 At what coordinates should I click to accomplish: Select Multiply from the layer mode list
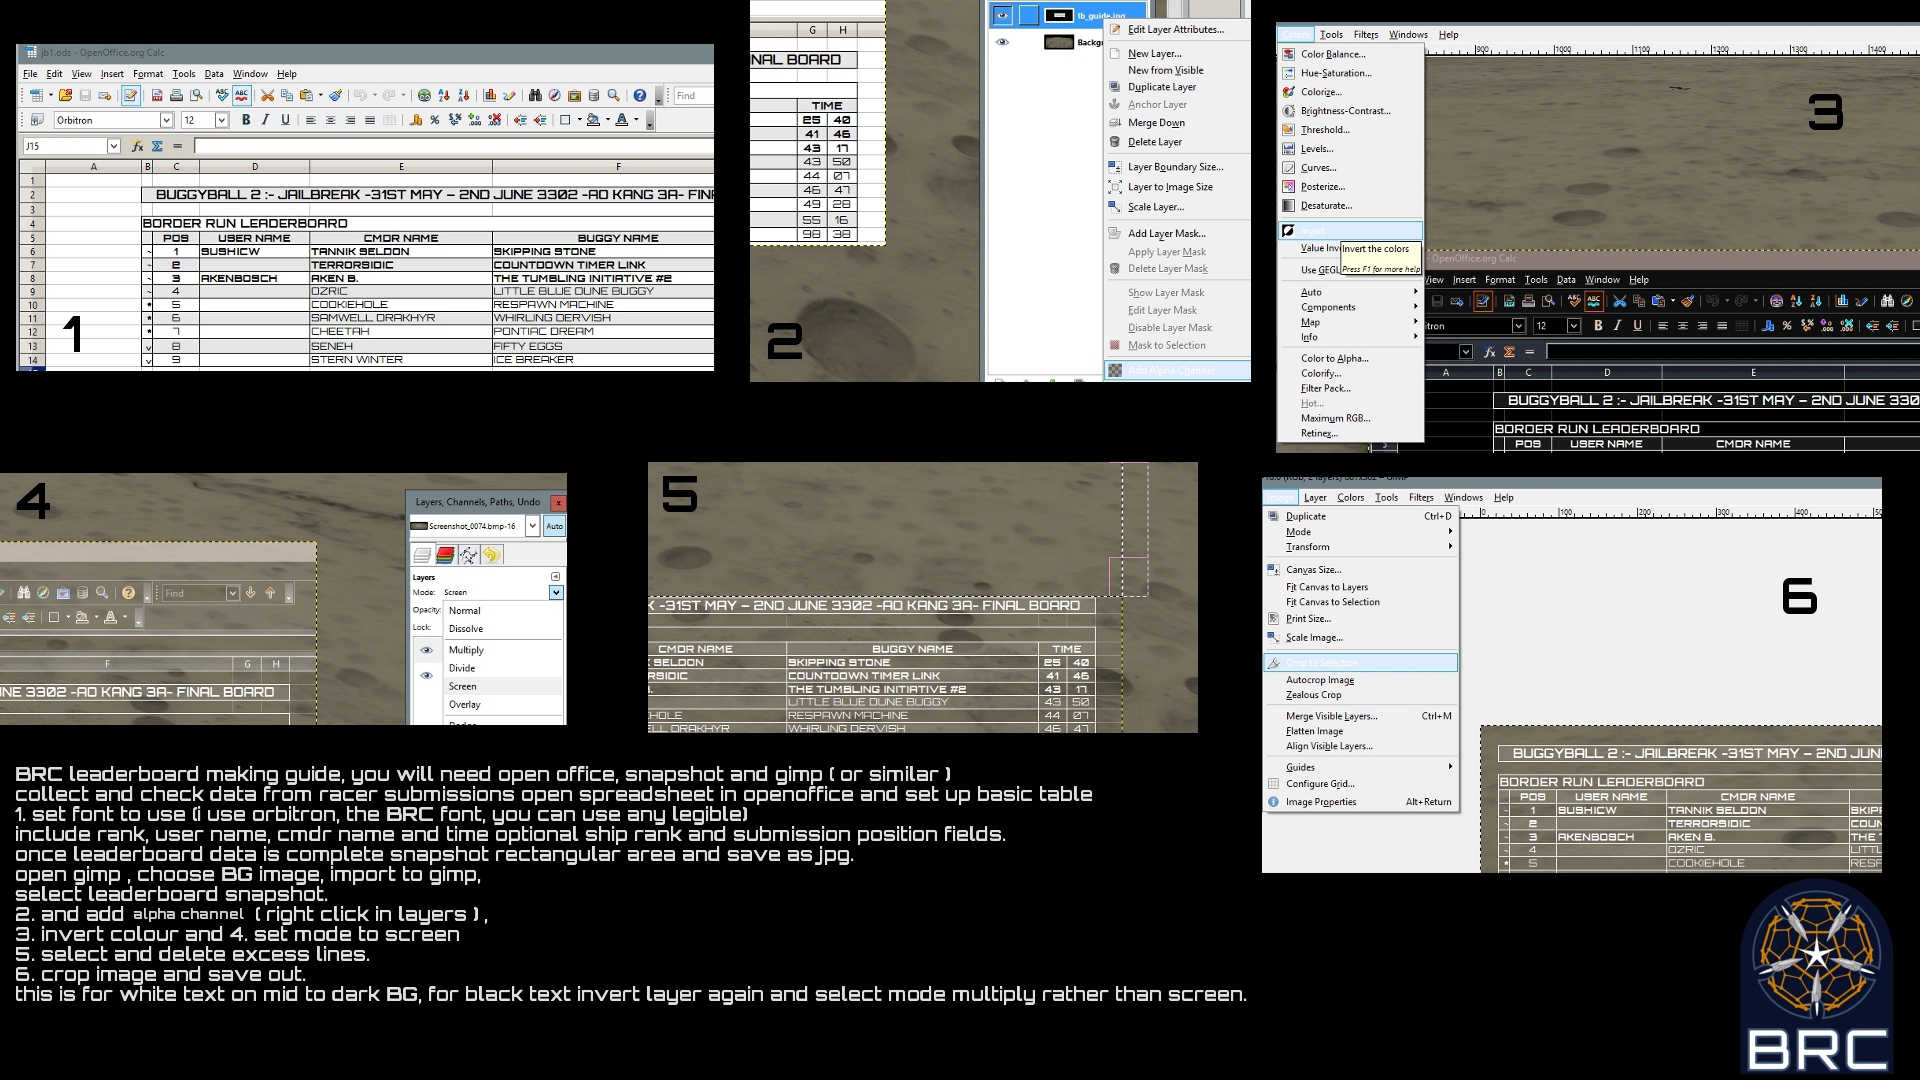[x=466, y=650]
